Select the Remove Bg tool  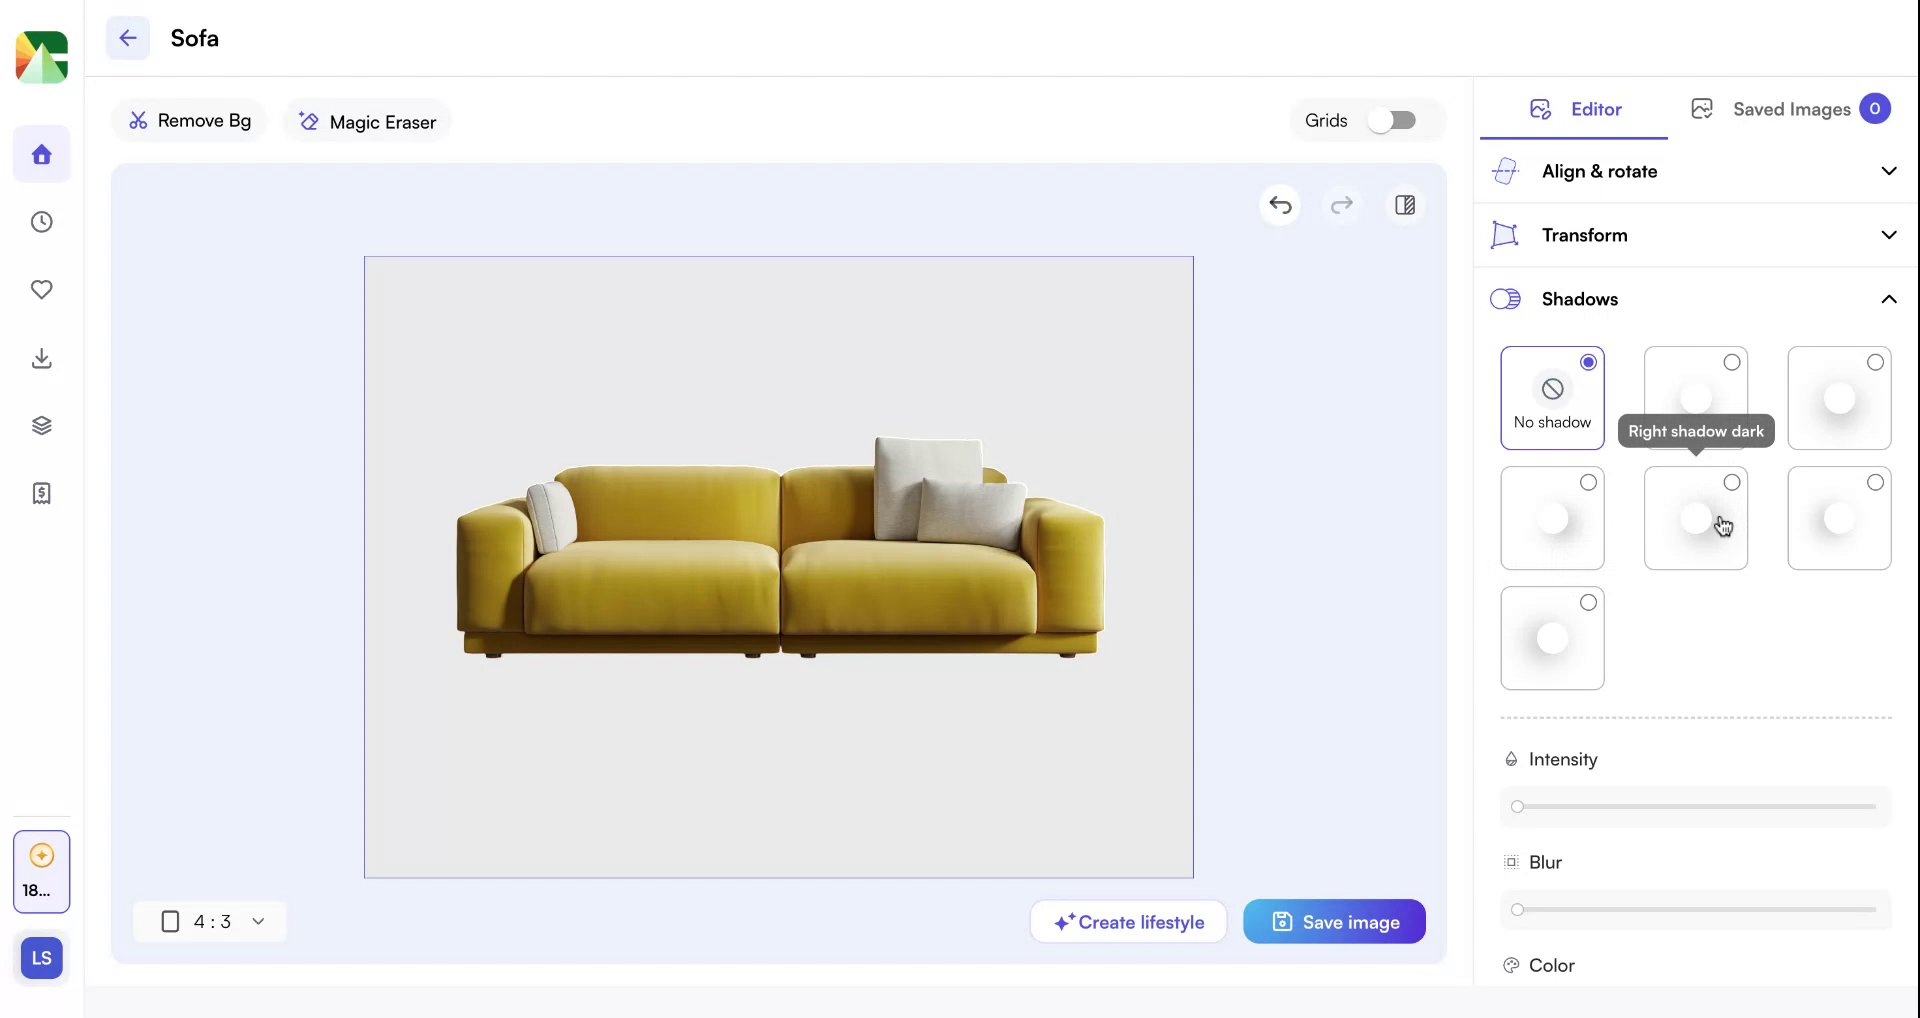point(189,120)
